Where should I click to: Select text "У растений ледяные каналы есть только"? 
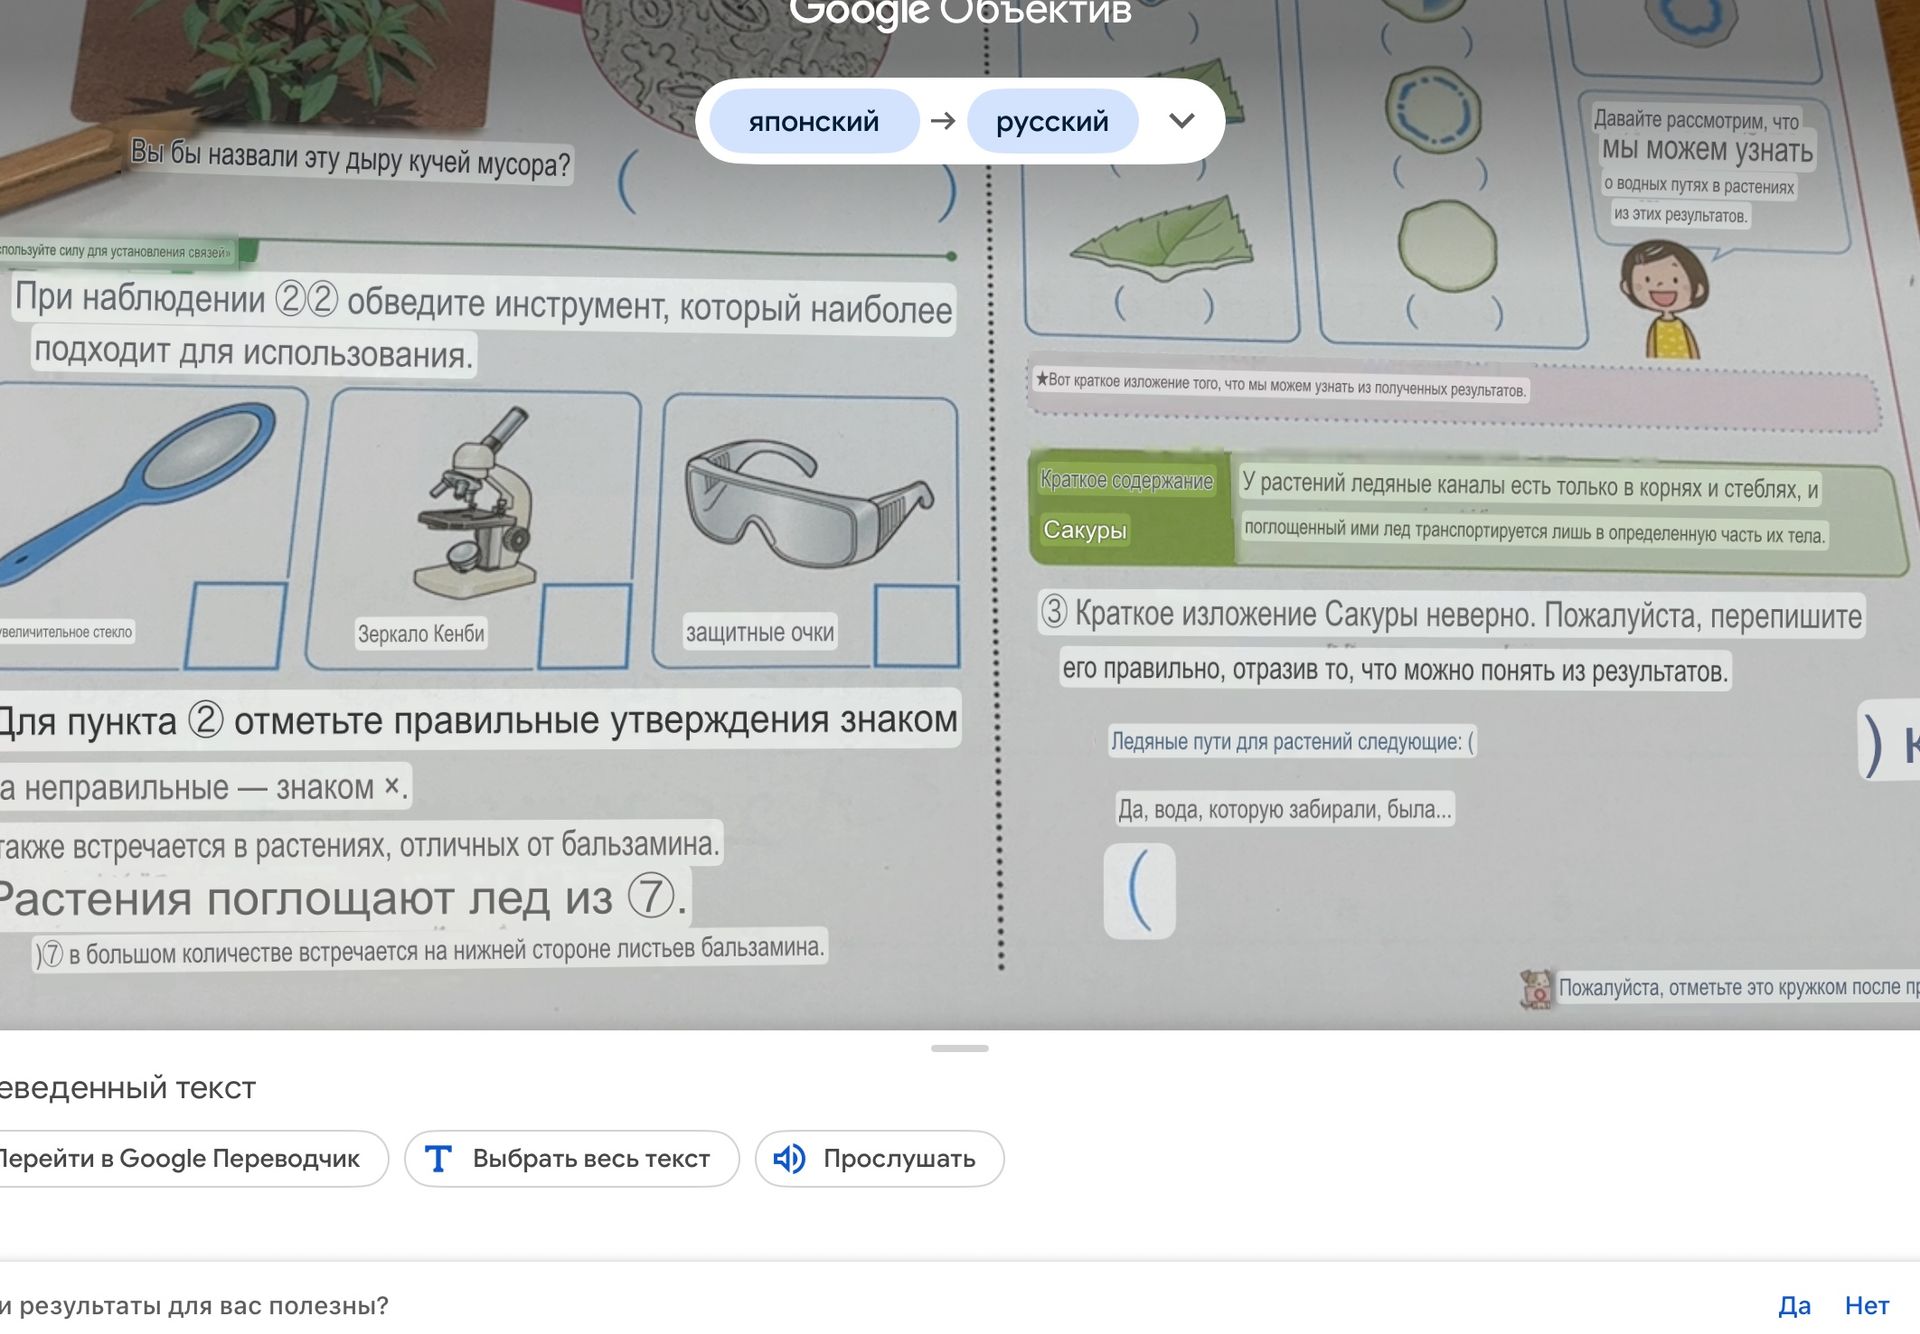click(x=1530, y=486)
